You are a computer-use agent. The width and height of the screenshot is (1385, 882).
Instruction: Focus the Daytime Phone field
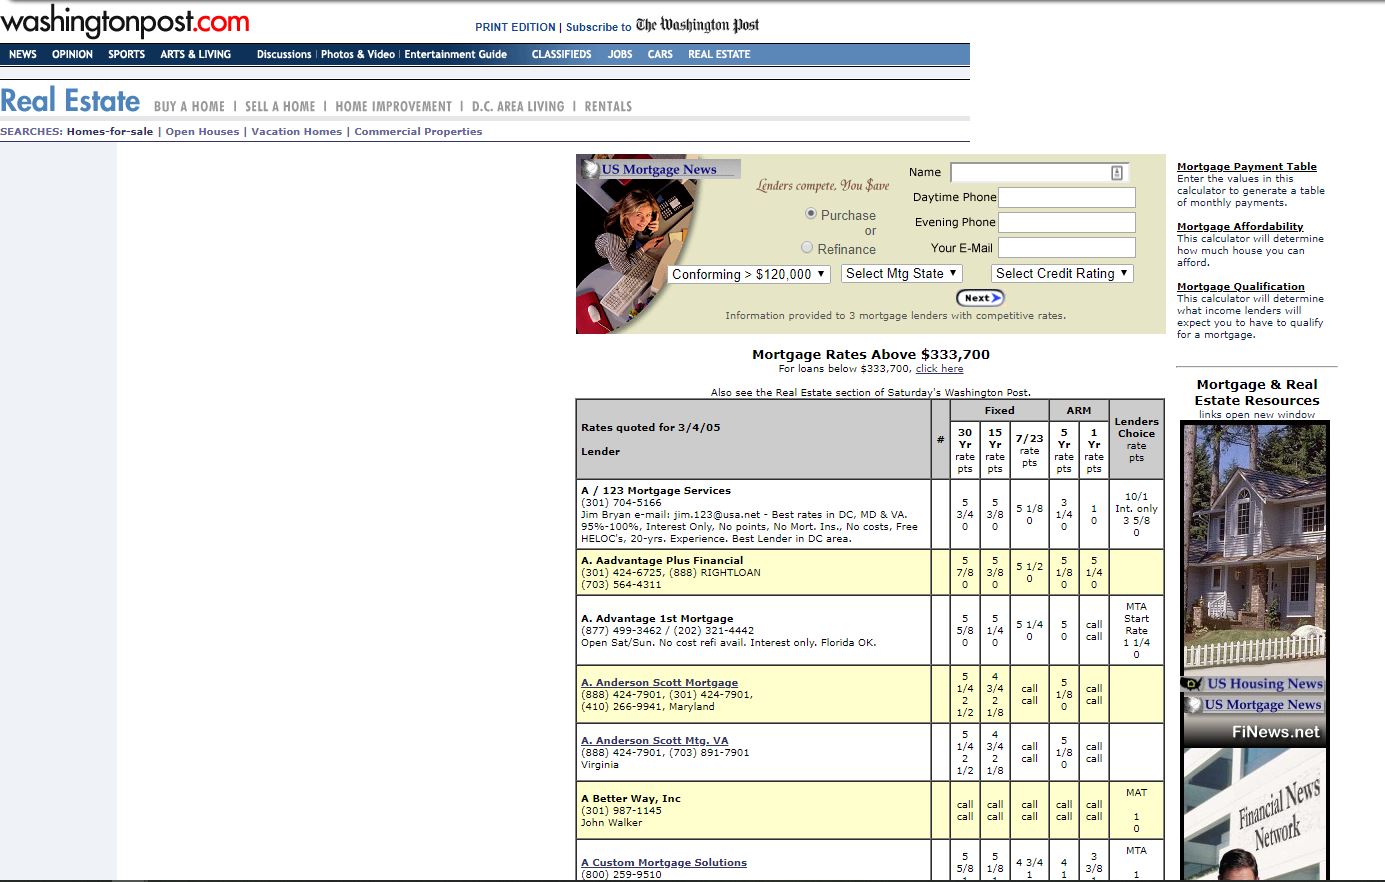tap(1067, 198)
